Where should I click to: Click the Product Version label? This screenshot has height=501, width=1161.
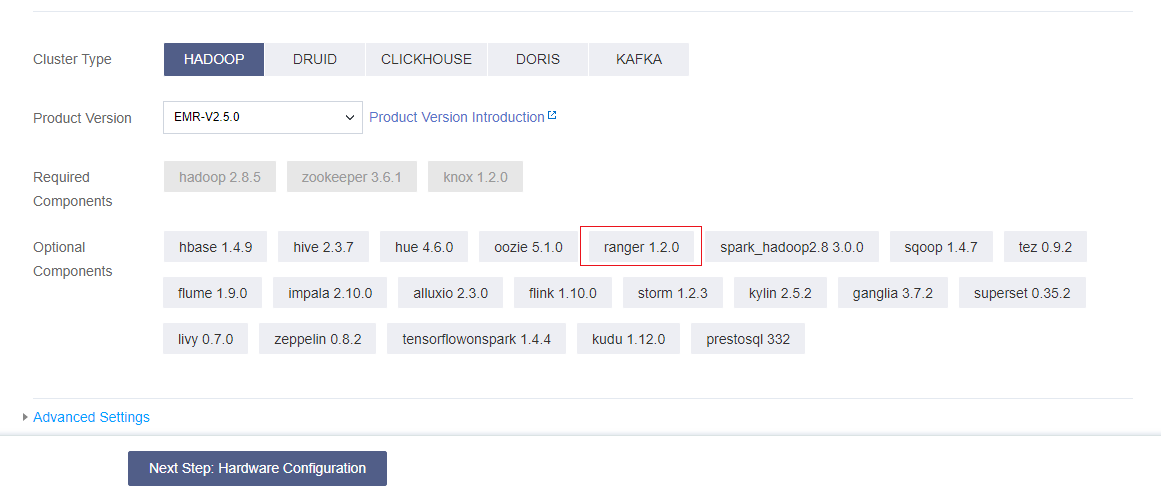coord(82,118)
